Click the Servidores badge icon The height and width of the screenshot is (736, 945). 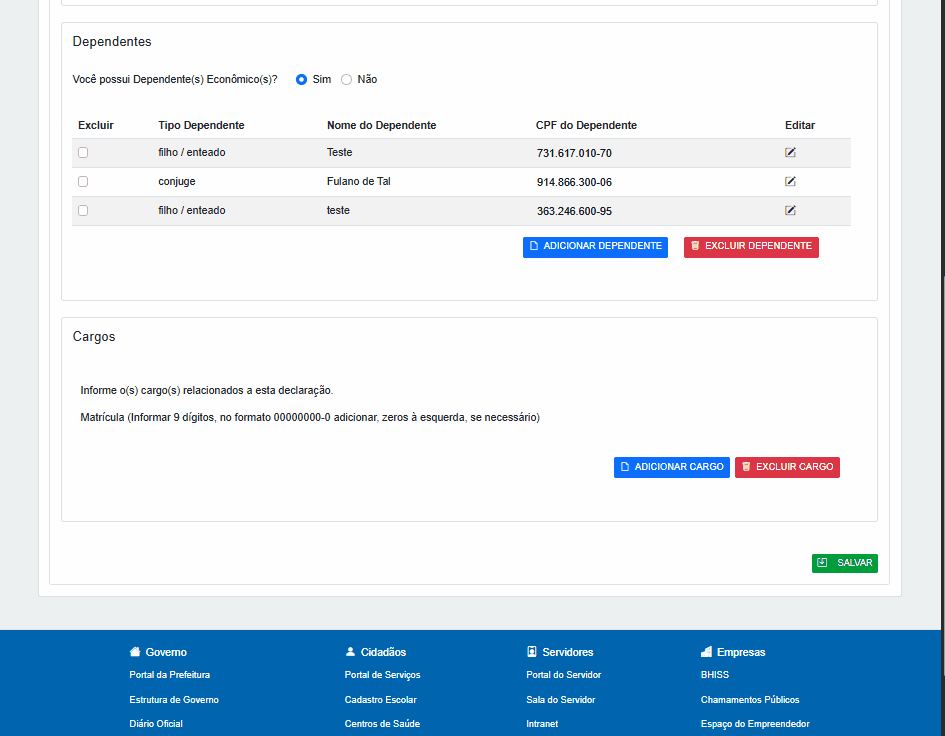pyautogui.click(x=532, y=652)
